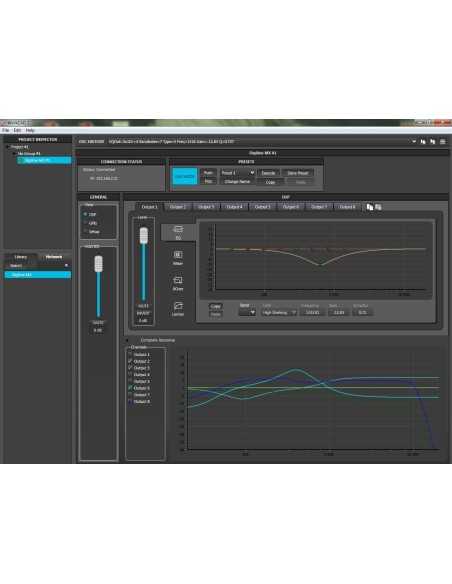The width and height of the screenshot is (452, 584).
Task: Open the Help menu
Action: [30, 130]
